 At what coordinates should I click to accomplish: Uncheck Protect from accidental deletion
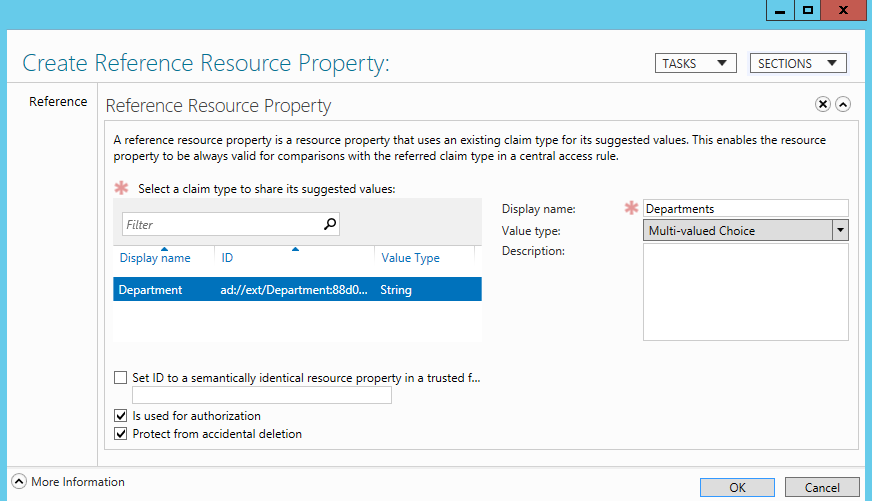pos(121,434)
